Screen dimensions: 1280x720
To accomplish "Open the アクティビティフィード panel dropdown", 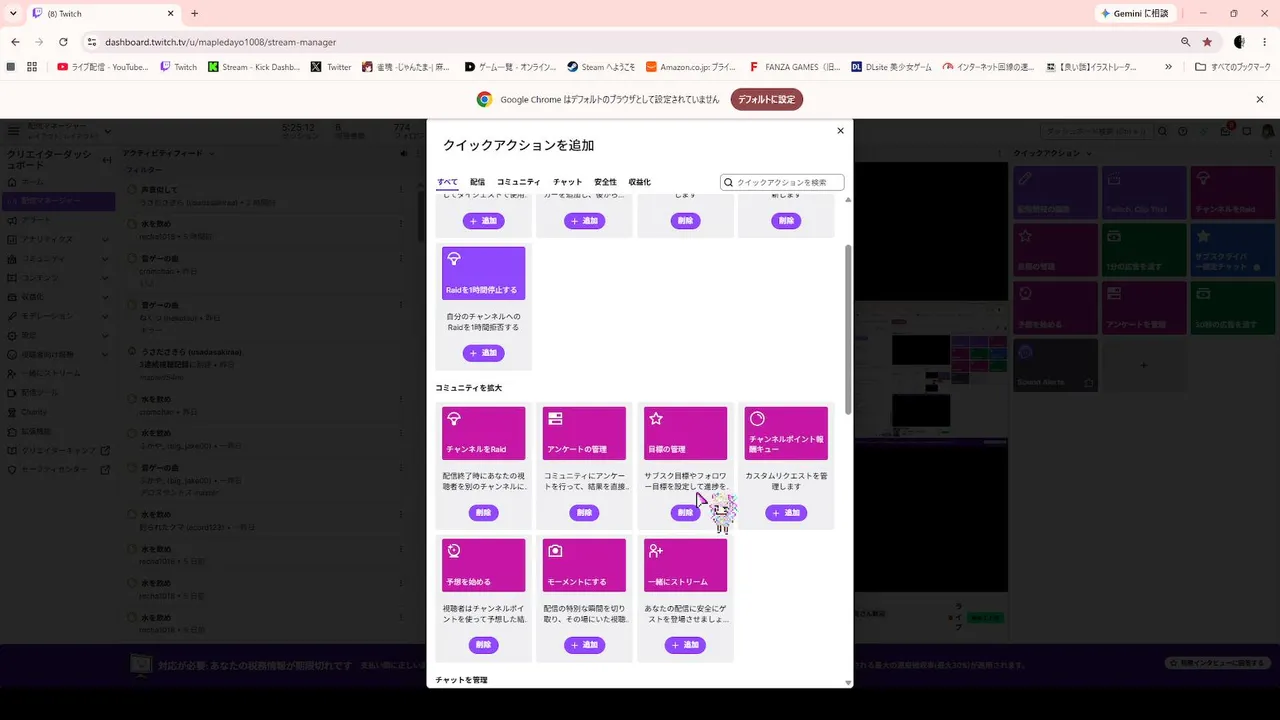I will click(x=211, y=153).
